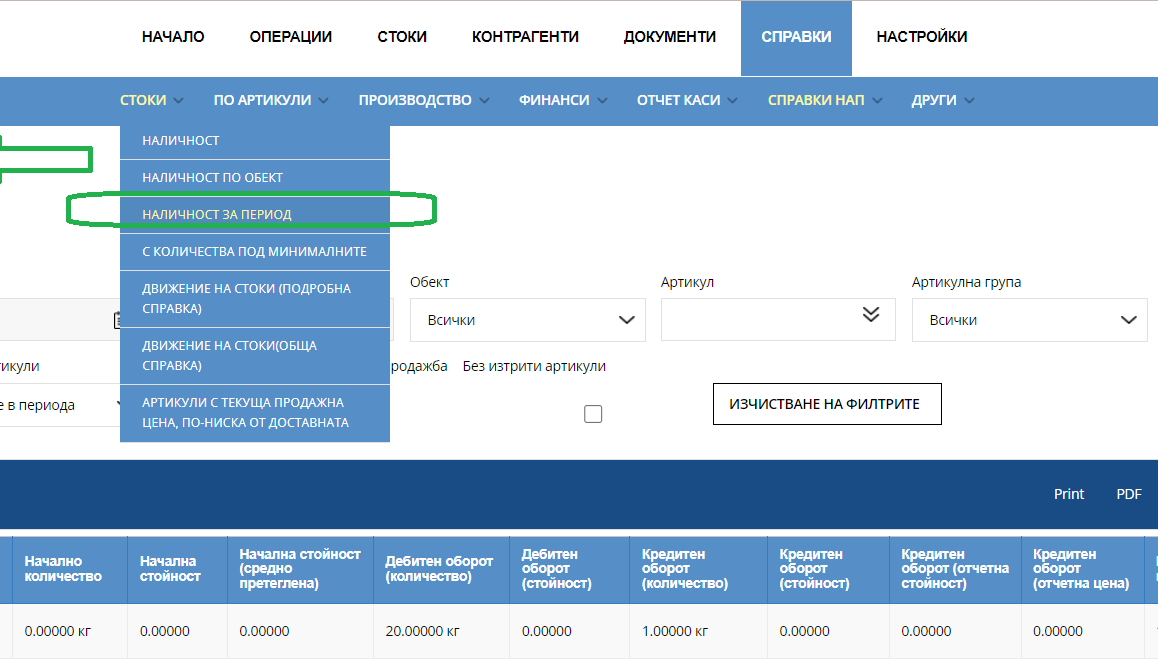The height and width of the screenshot is (659, 1158).
Task: Sort by Кредитен оборот (отчетна стойност) header
Action: coord(956,569)
